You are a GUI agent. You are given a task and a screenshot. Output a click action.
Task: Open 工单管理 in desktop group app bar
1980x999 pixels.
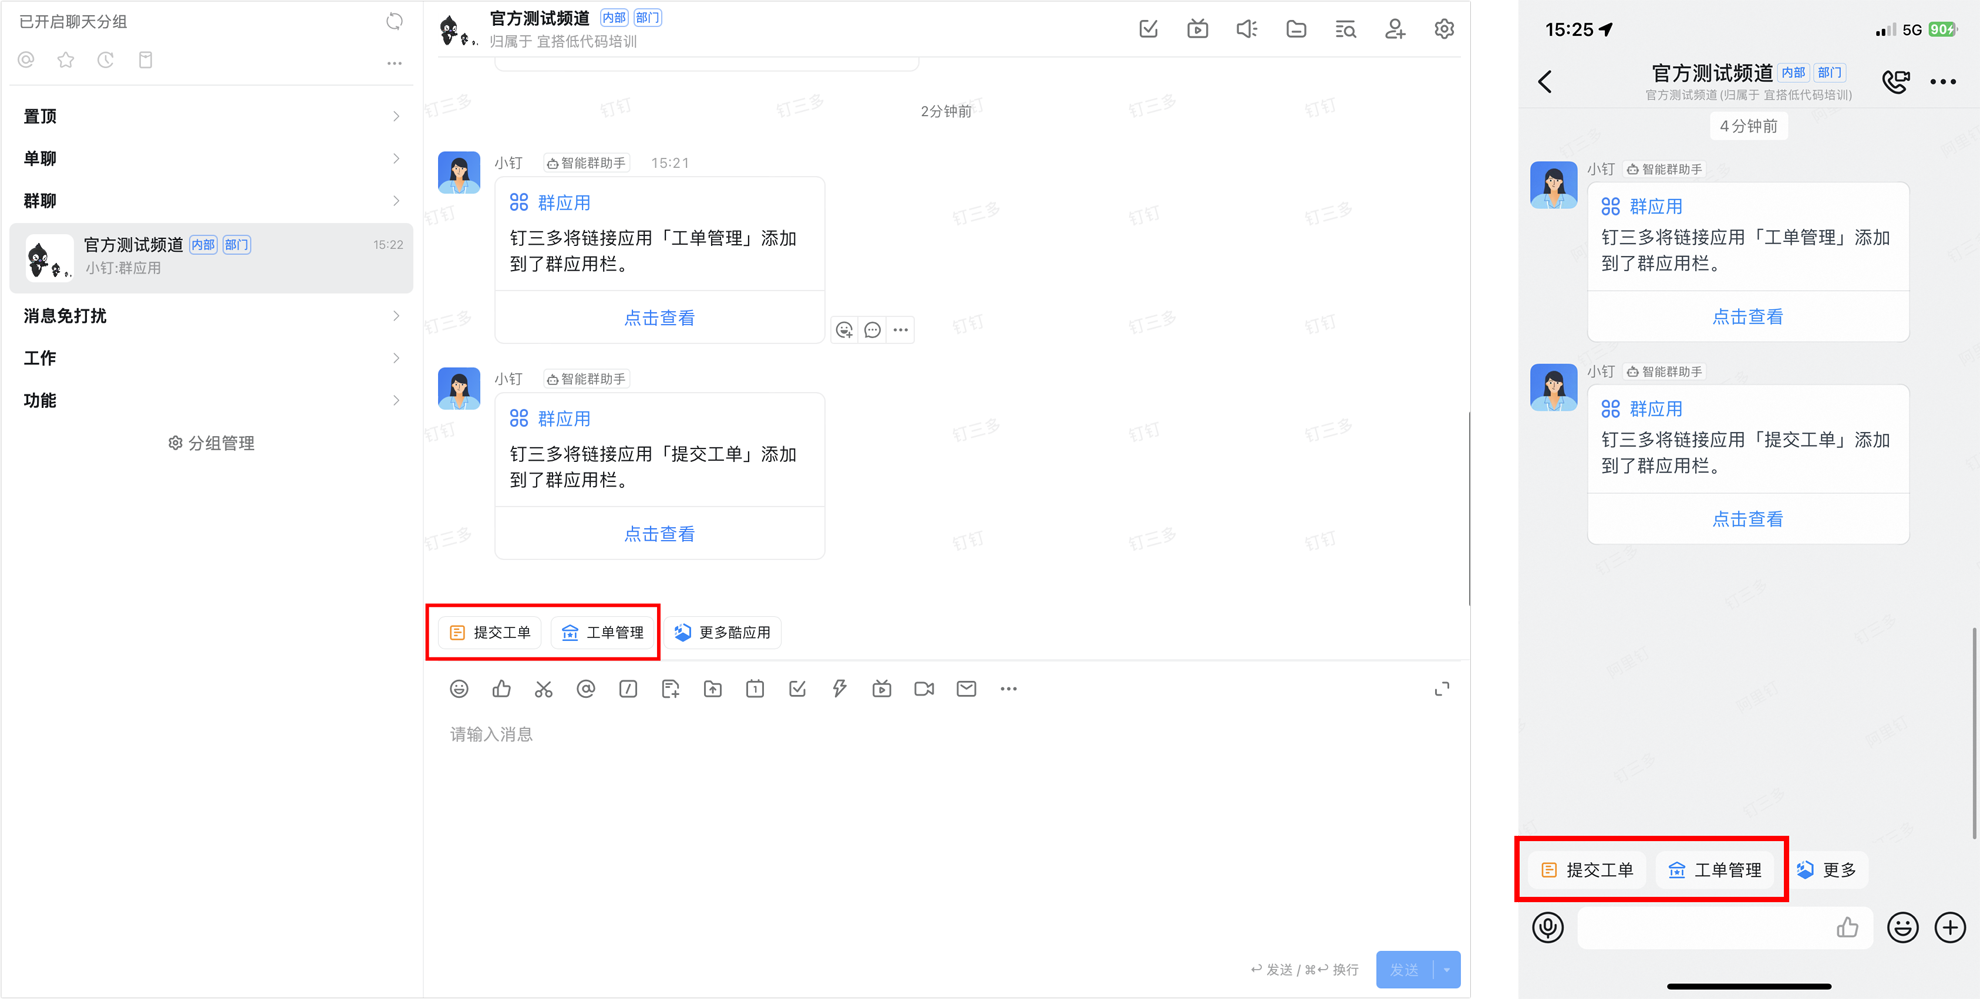coord(604,632)
